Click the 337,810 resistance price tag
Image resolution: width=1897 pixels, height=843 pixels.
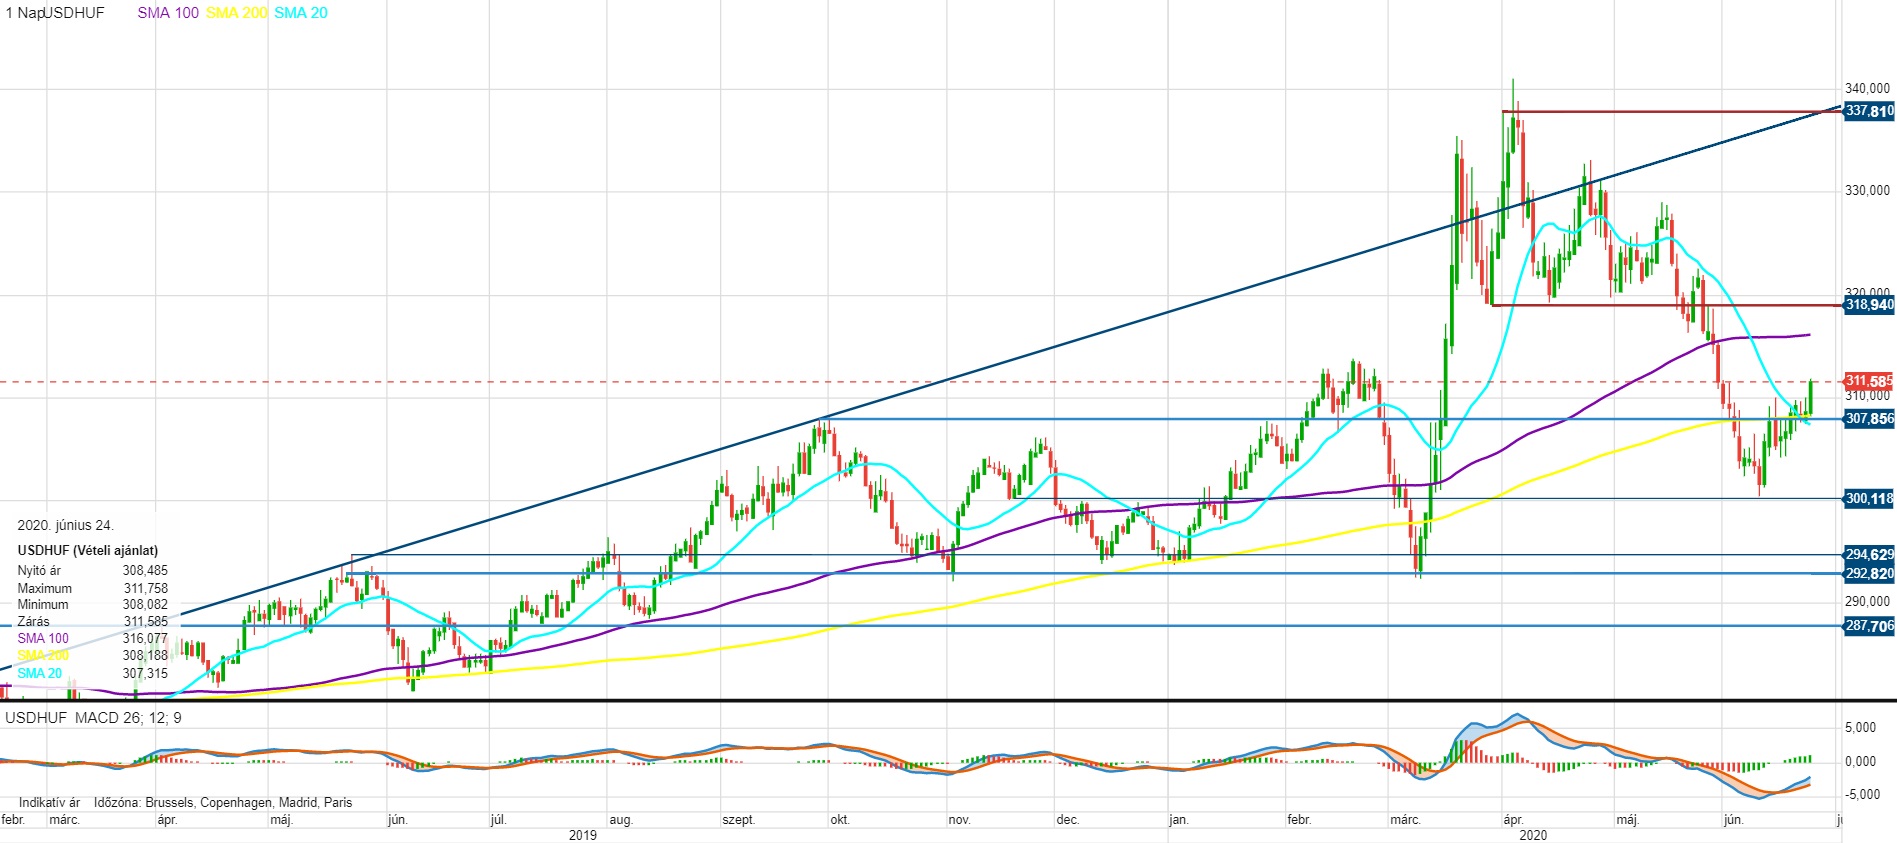tap(1868, 111)
